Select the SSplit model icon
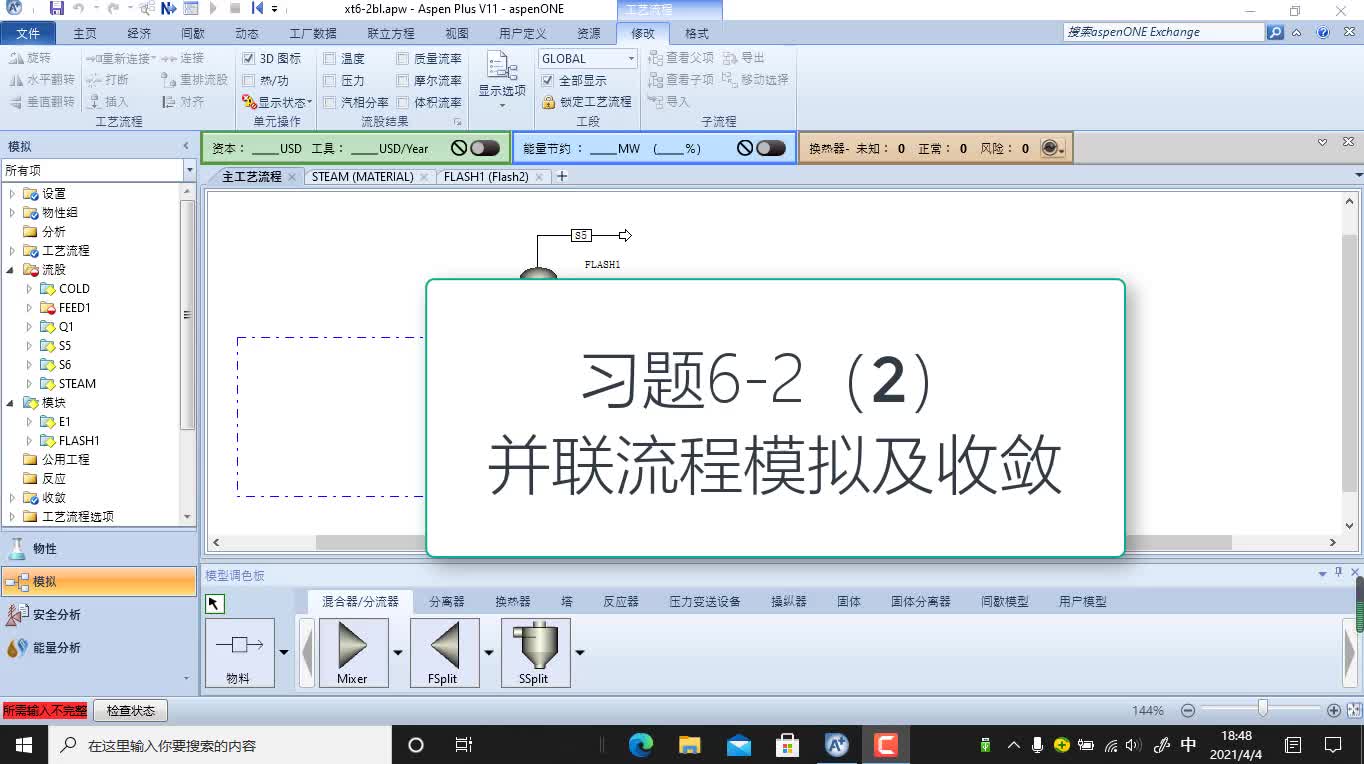 [x=535, y=651]
